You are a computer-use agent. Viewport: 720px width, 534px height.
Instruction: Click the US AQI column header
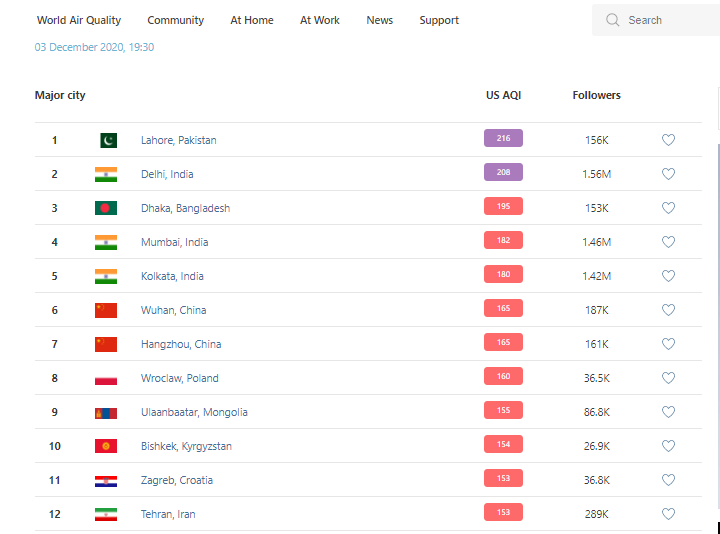(x=503, y=95)
